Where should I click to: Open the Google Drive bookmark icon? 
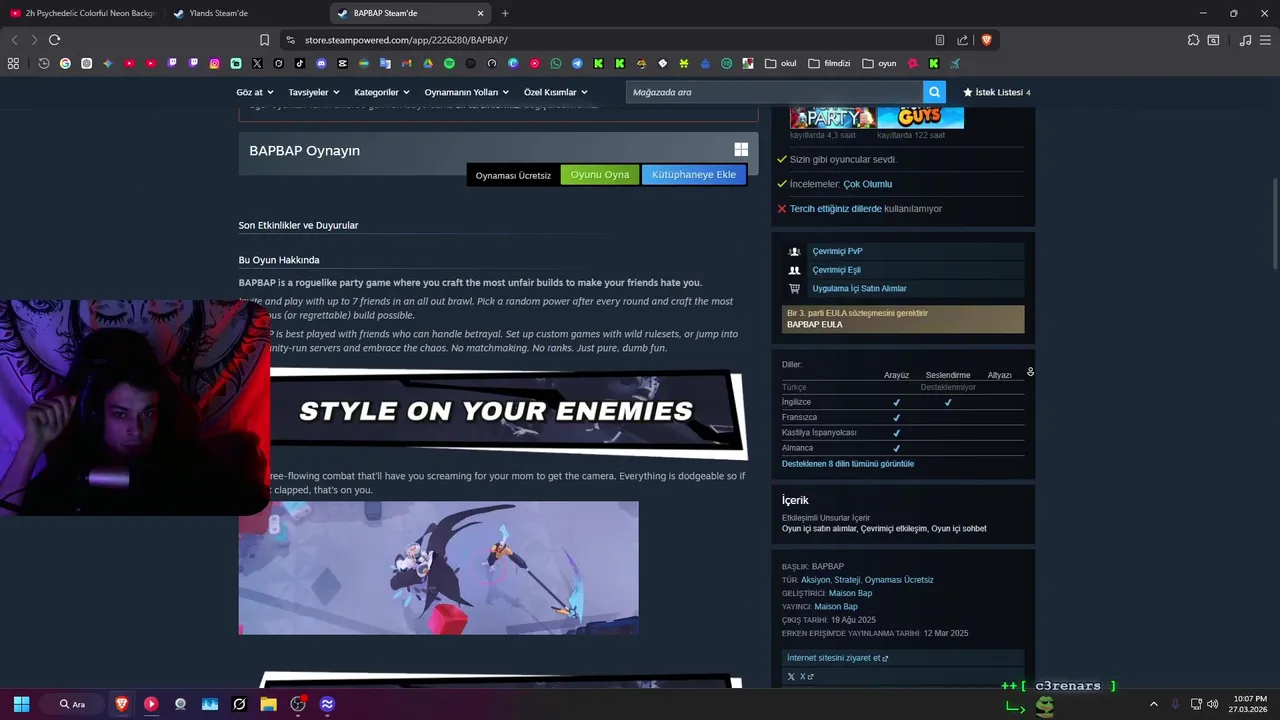click(x=428, y=63)
